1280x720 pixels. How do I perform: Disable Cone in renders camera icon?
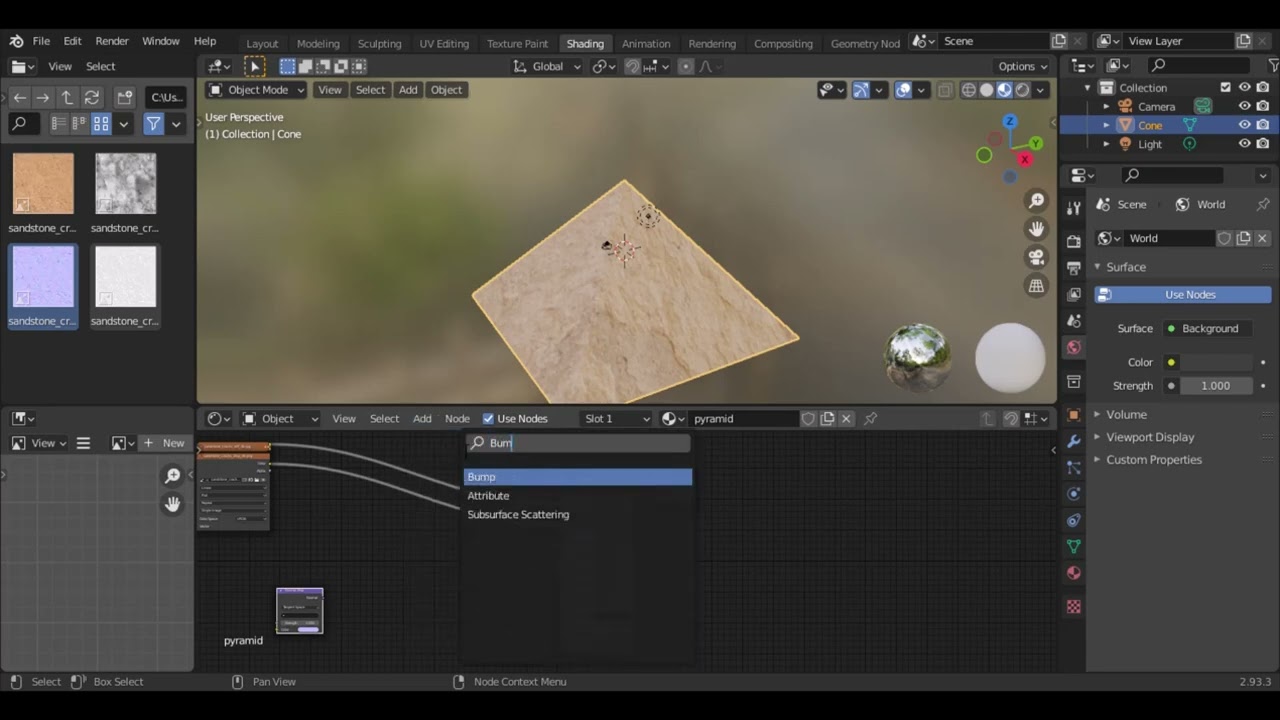coord(1263,125)
